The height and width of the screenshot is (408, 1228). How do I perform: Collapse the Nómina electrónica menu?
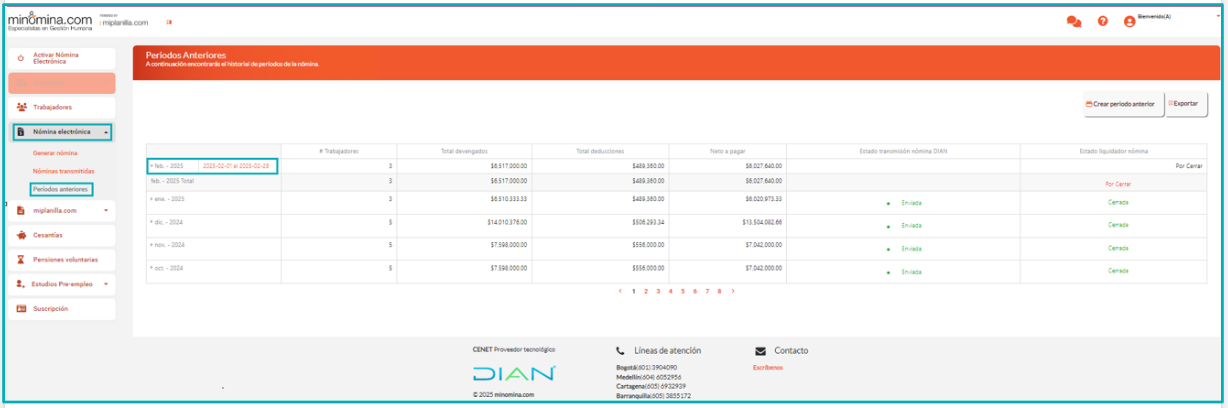point(107,132)
